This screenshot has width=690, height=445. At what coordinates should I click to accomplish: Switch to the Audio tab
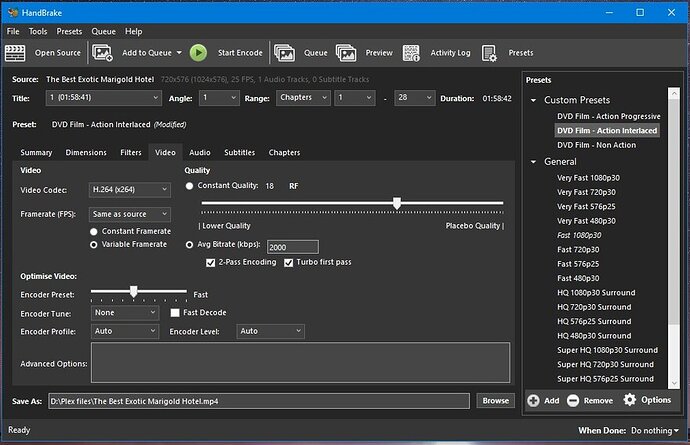(199, 153)
